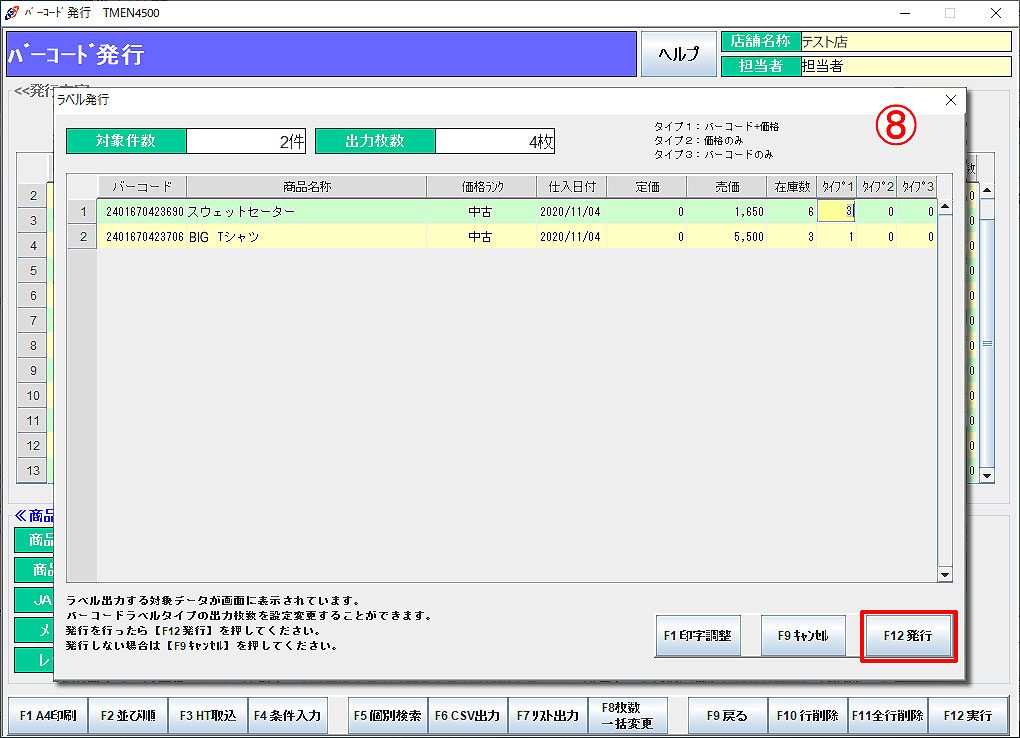Click the 商品名称 column header

tap(306, 187)
